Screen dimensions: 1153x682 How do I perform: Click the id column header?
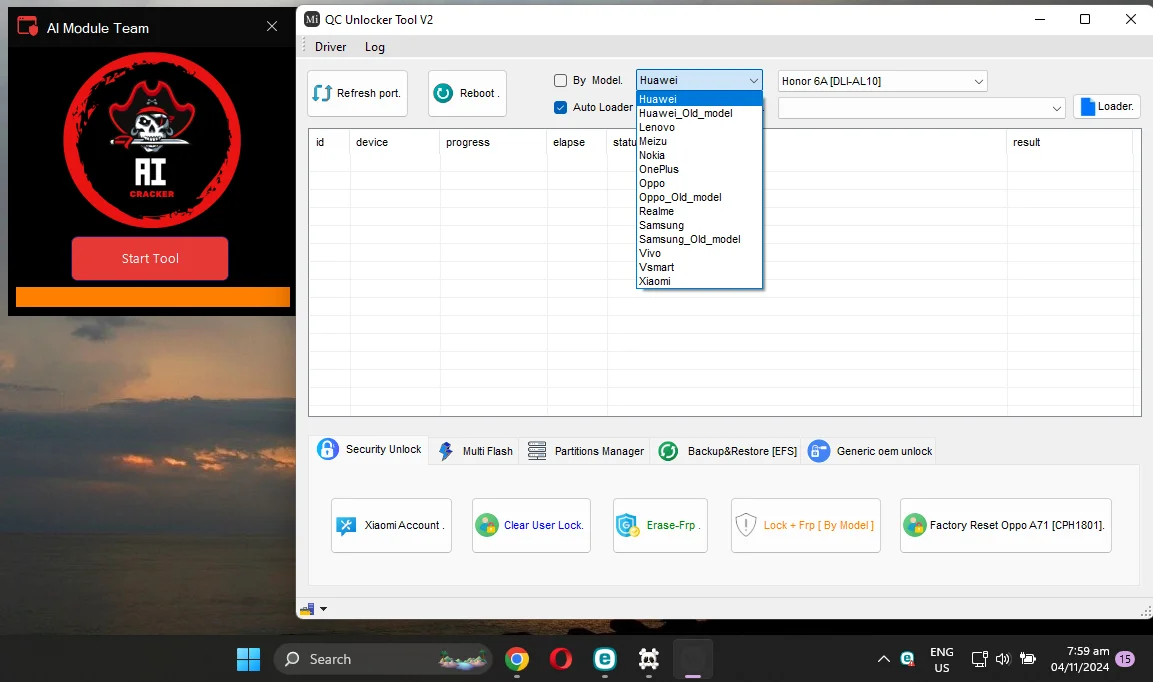point(329,143)
